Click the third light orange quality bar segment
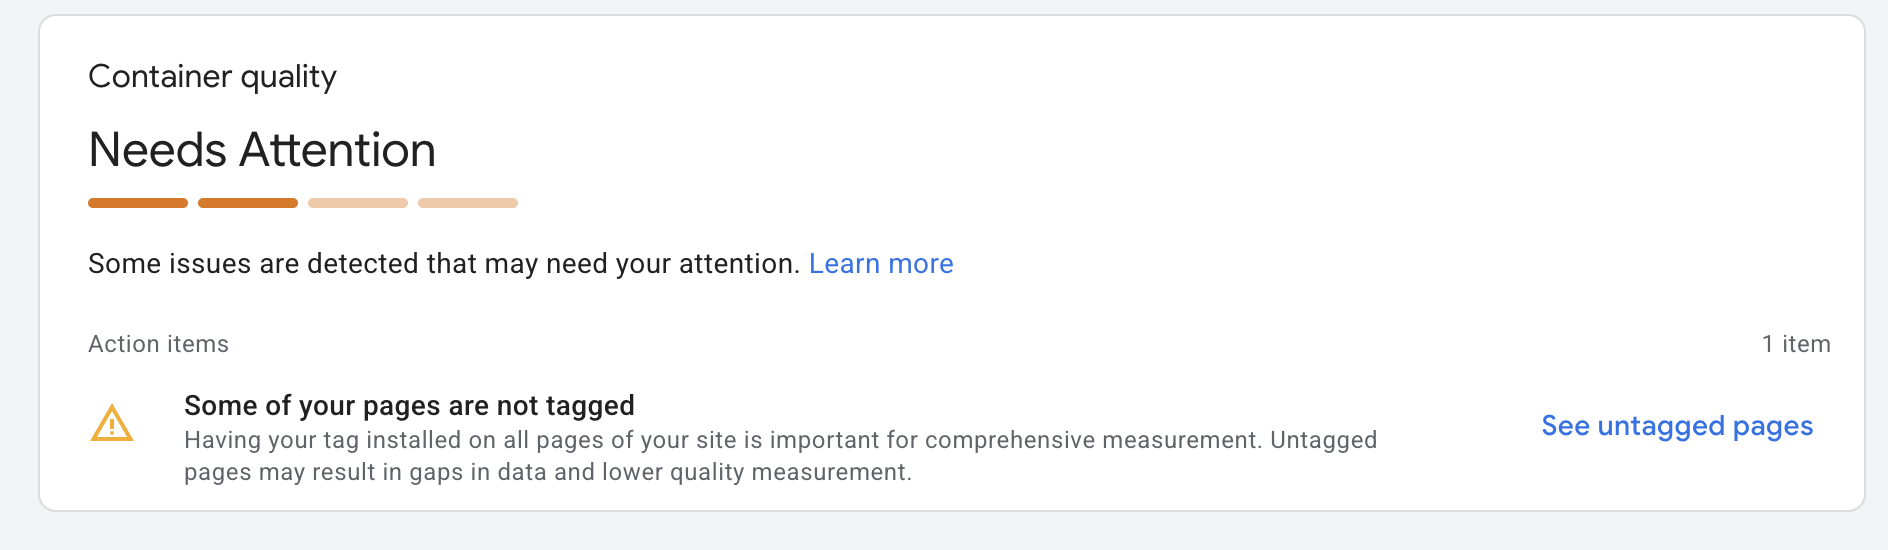Screen dimensions: 1888x550 [x=358, y=203]
